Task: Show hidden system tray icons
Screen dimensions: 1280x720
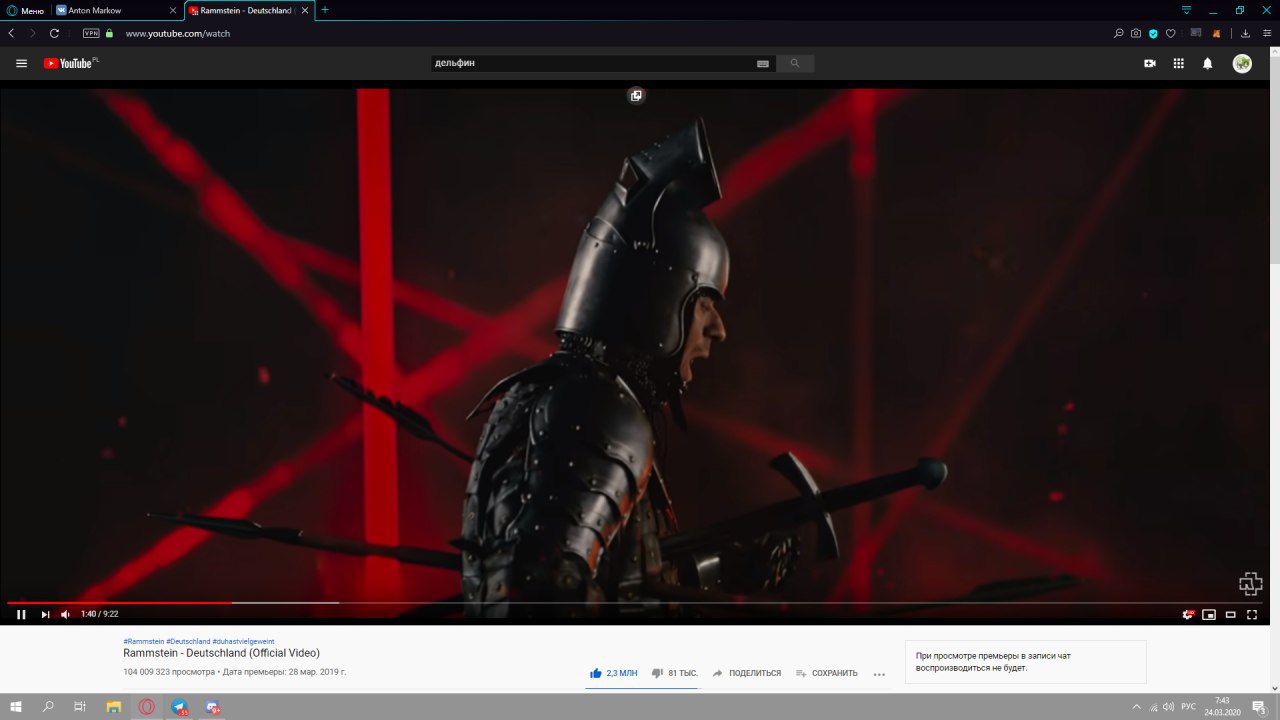Action: 1136,706
